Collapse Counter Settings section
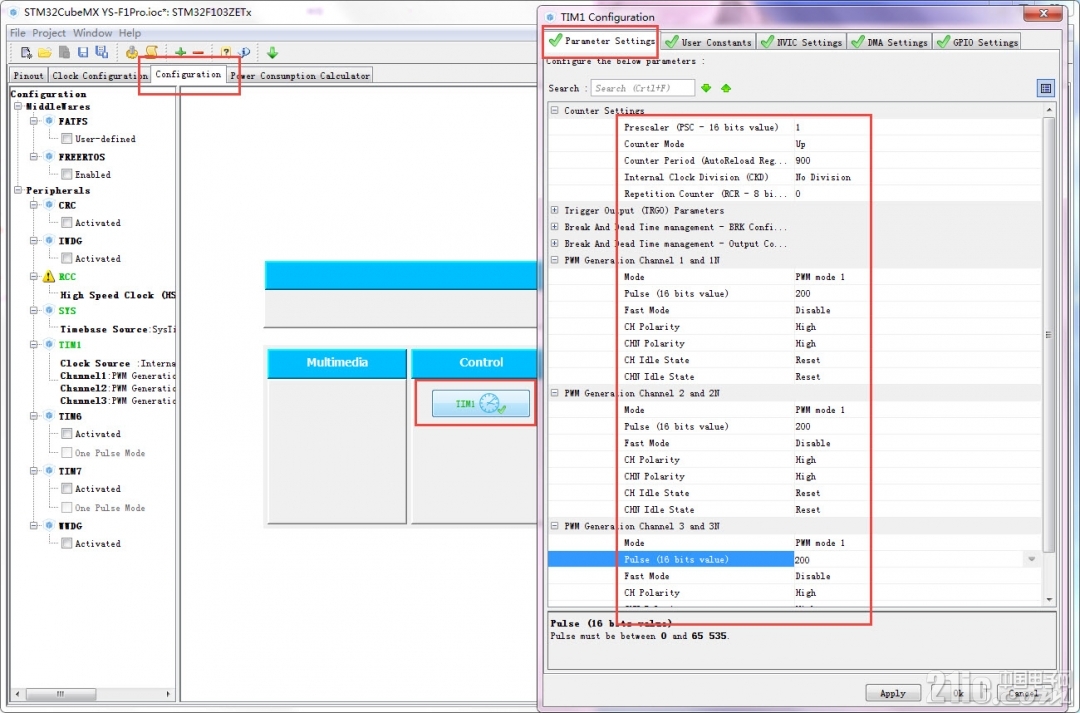 click(554, 110)
